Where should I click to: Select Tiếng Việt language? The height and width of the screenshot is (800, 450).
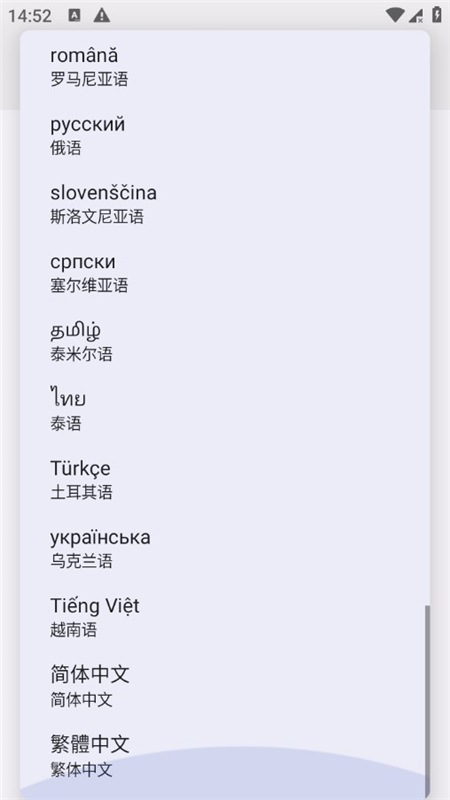225,617
